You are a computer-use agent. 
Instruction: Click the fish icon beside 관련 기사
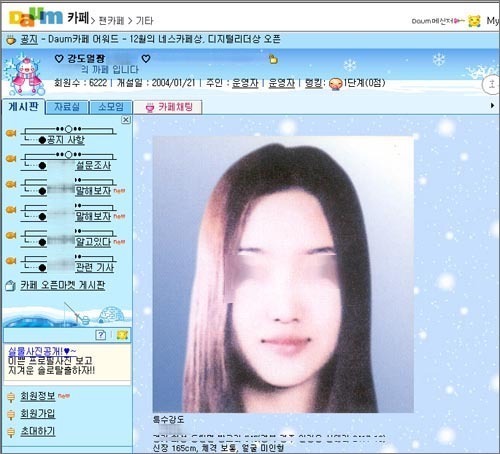(x=11, y=261)
